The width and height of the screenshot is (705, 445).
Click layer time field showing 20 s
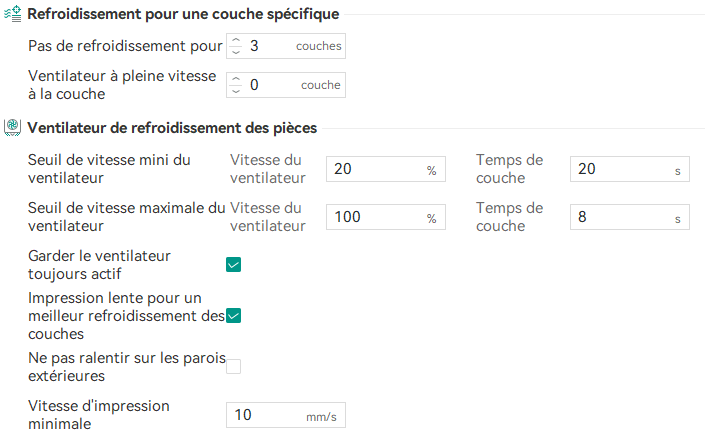(x=620, y=170)
